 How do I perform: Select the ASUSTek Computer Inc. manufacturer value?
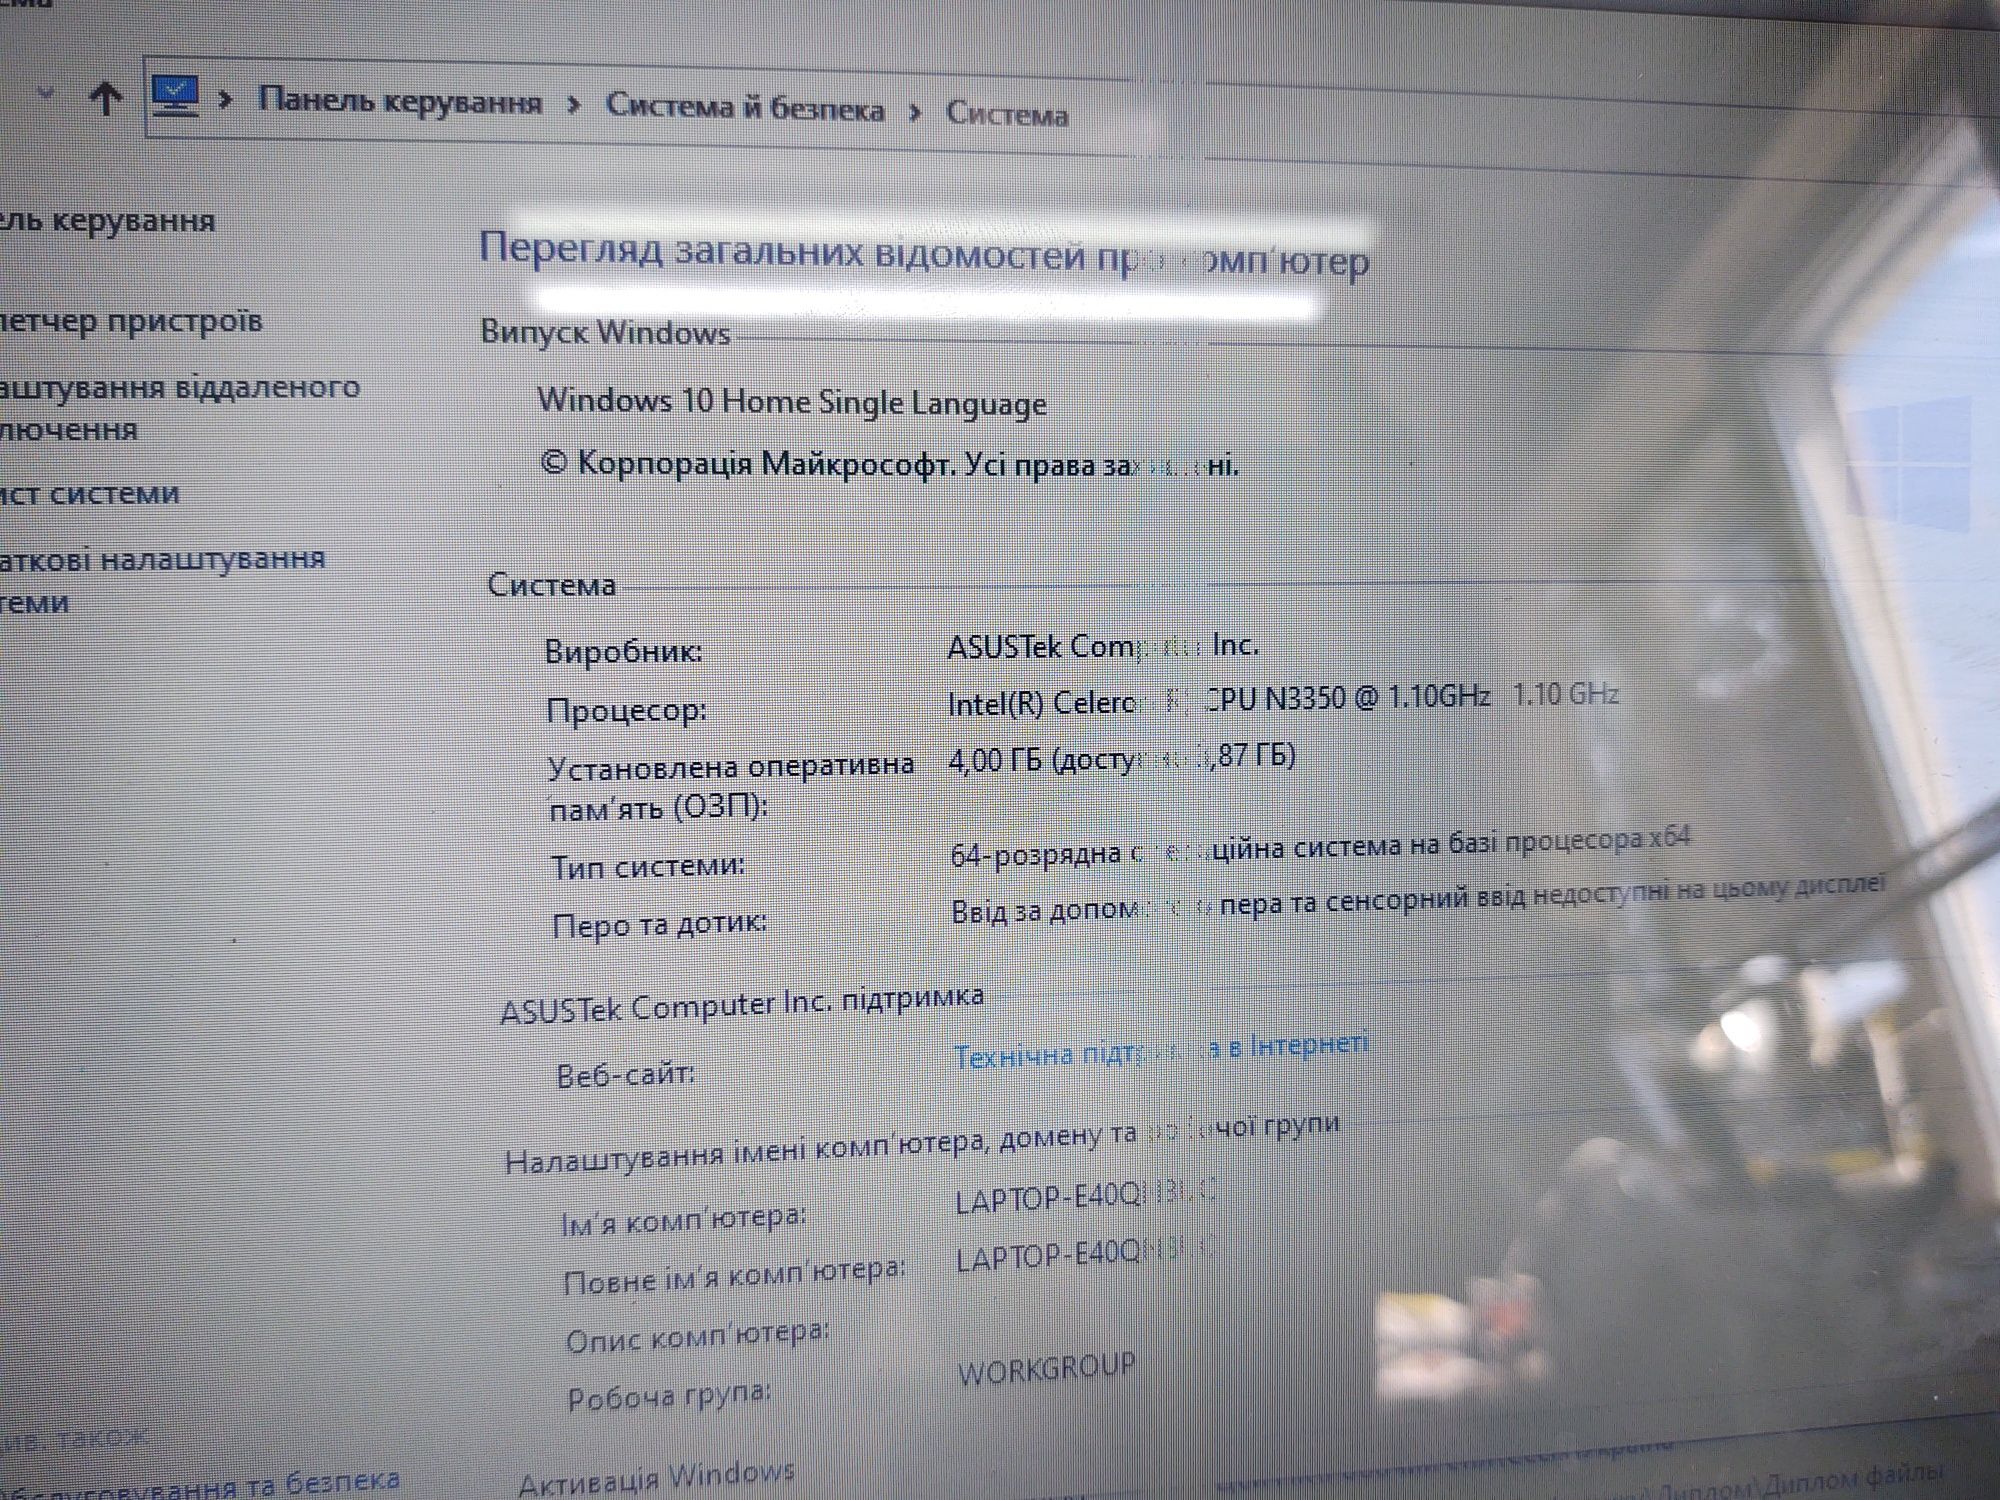(x=1103, y=646)
